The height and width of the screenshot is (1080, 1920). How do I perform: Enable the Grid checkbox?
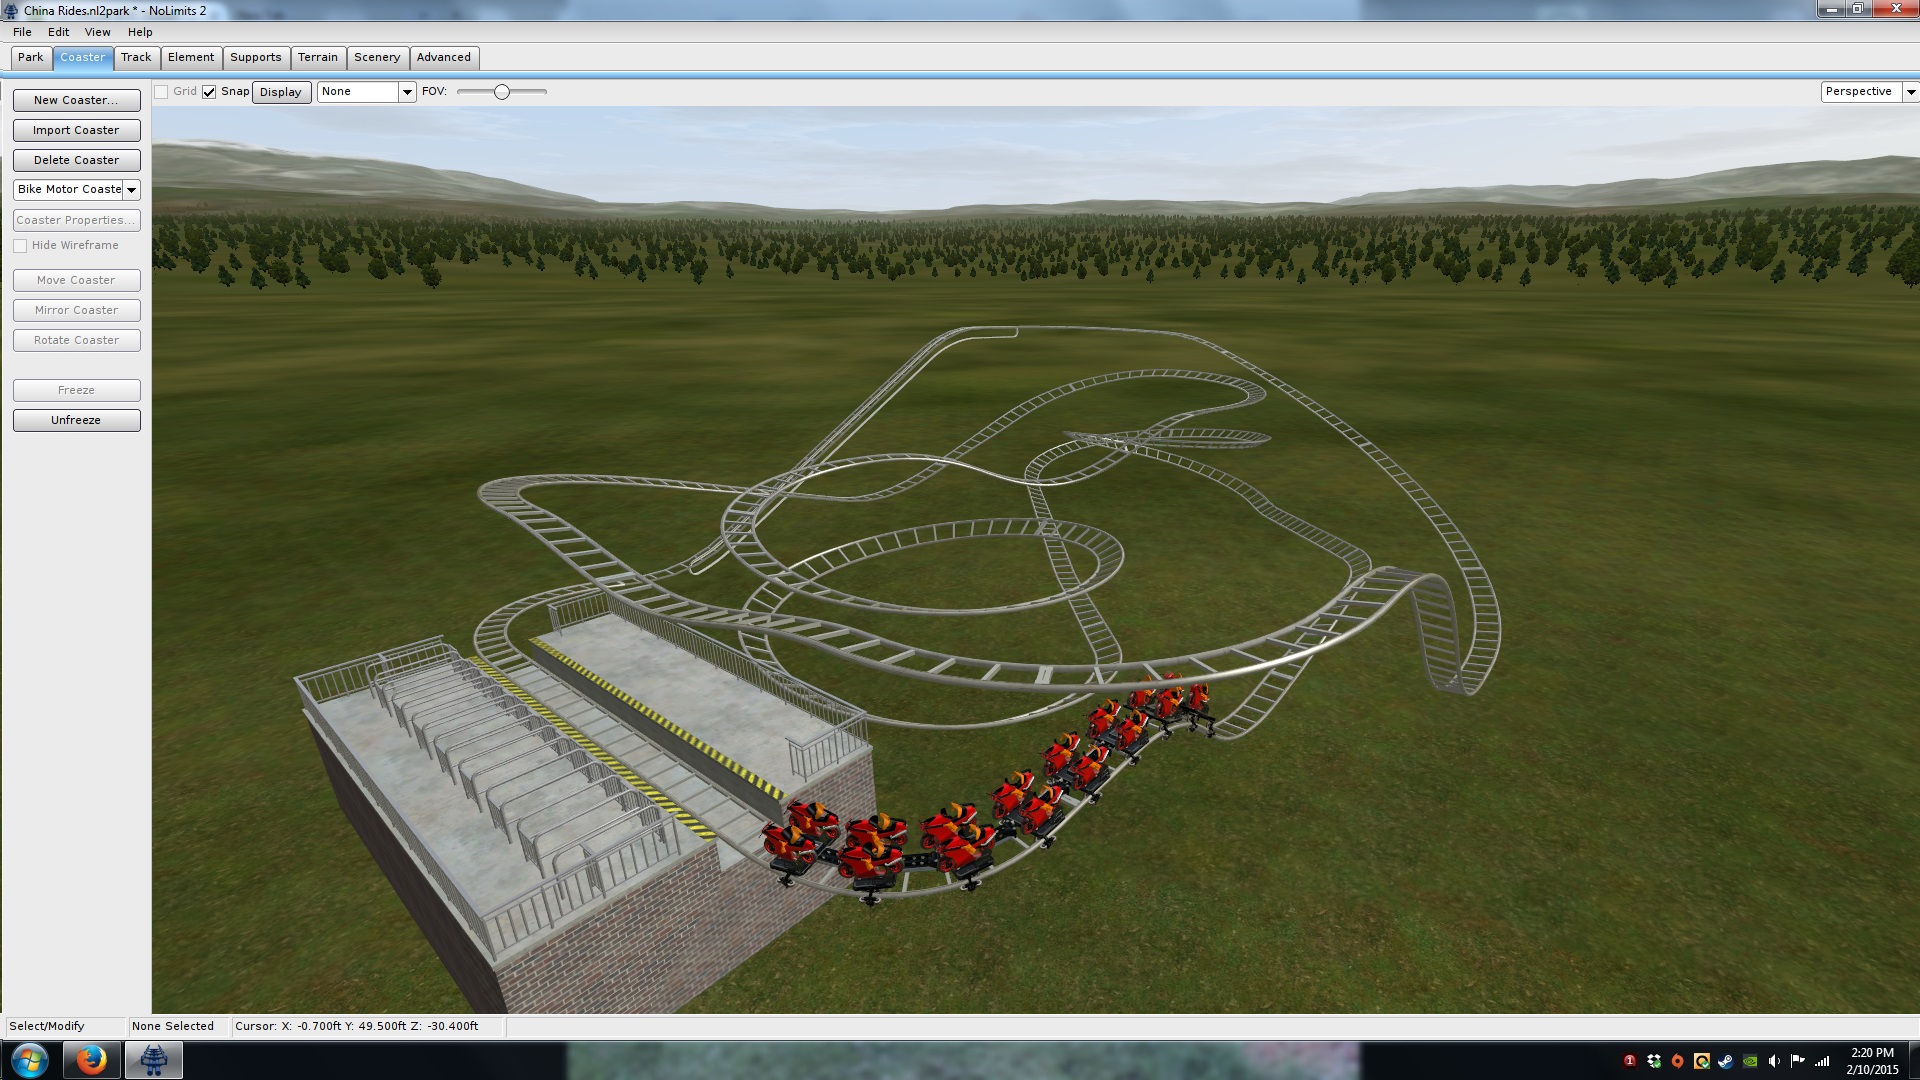(161, 92)
